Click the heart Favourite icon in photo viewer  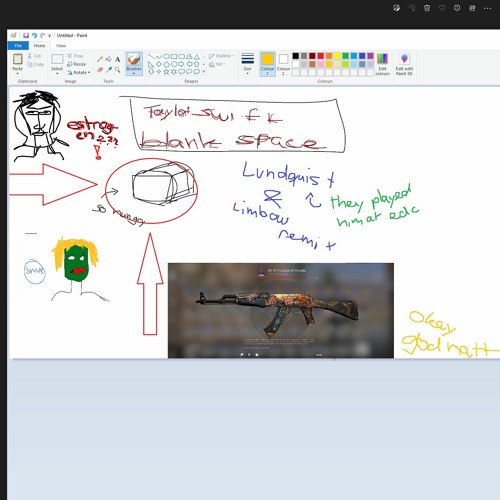coord(442,8)
